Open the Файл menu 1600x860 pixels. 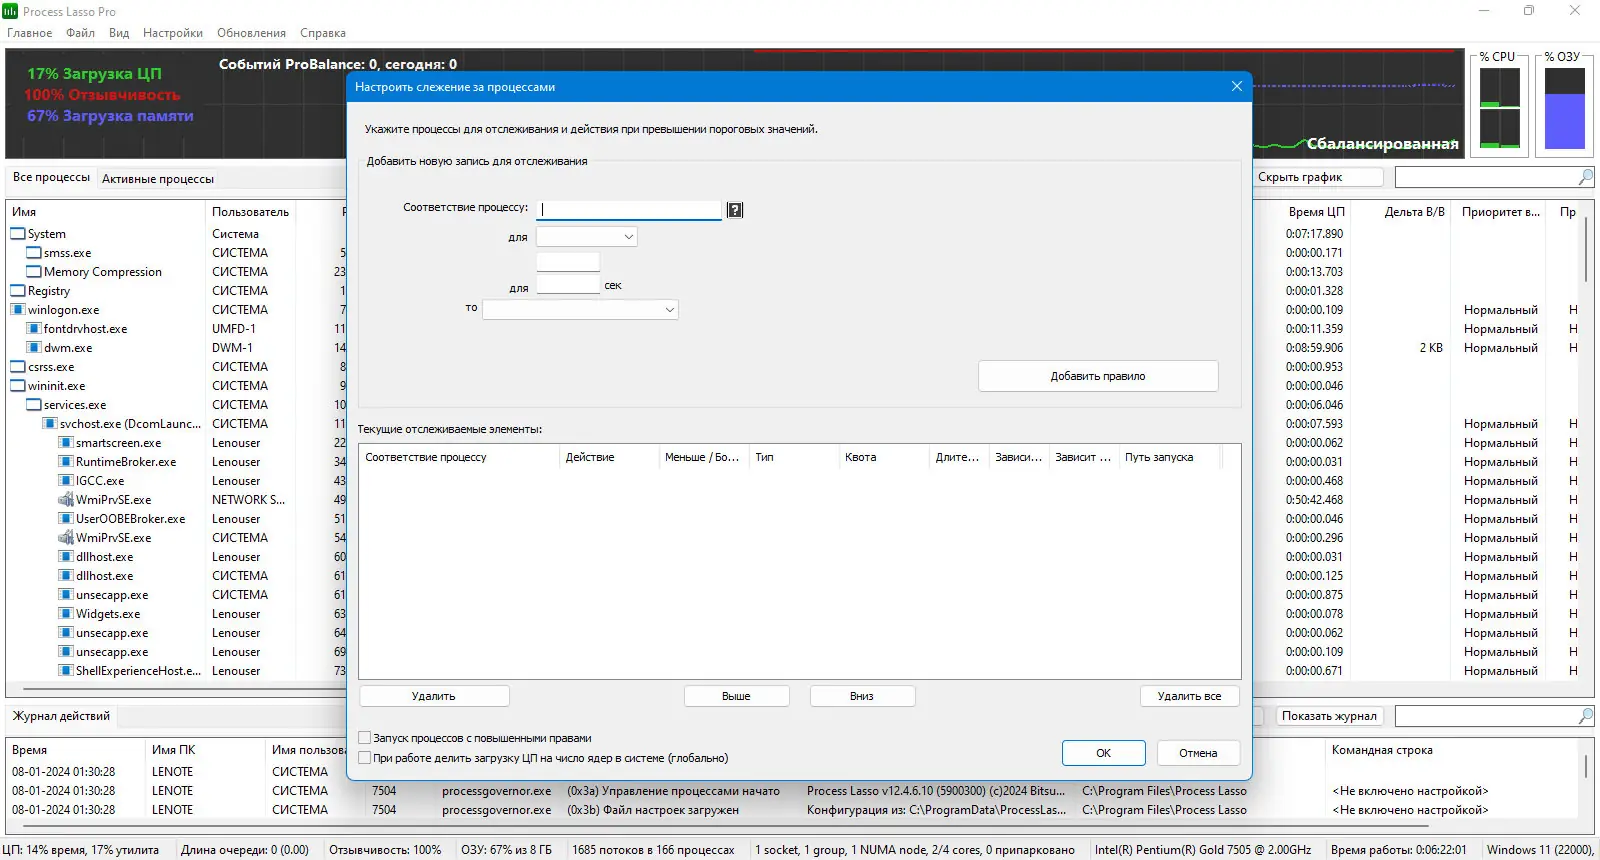coord(81,33)
